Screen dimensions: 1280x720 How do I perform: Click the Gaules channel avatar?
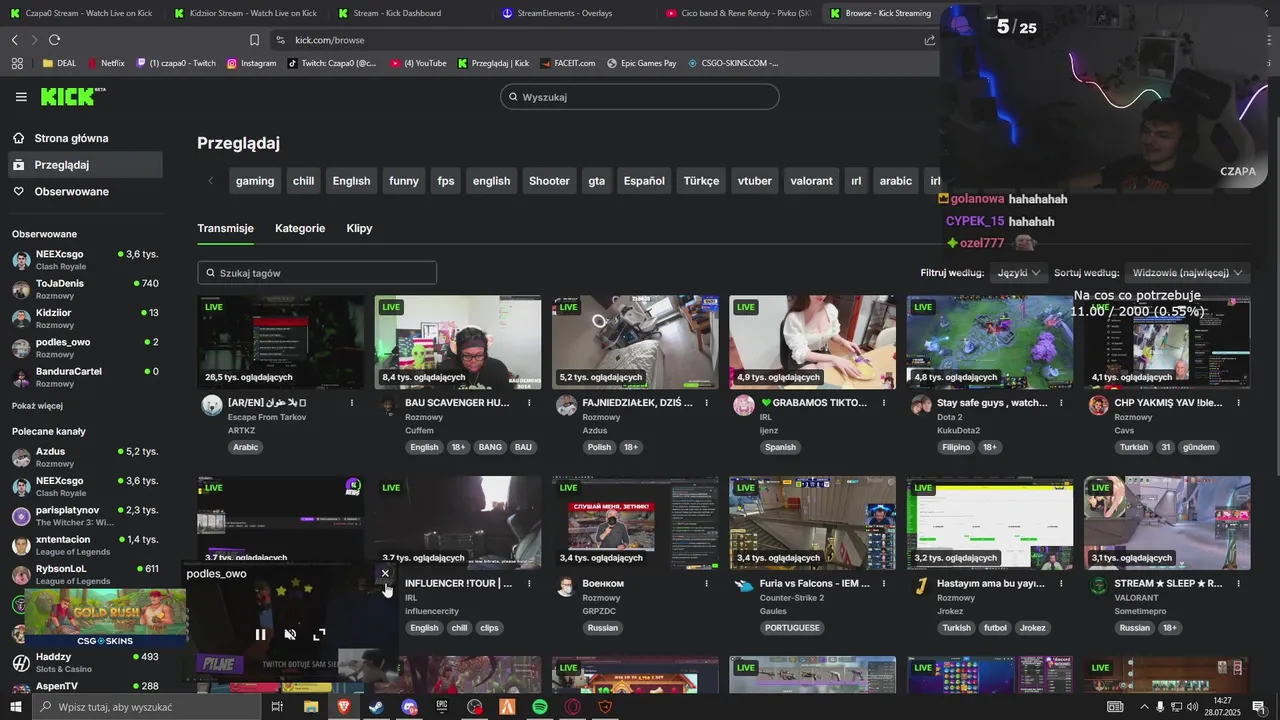coord(744,586)
